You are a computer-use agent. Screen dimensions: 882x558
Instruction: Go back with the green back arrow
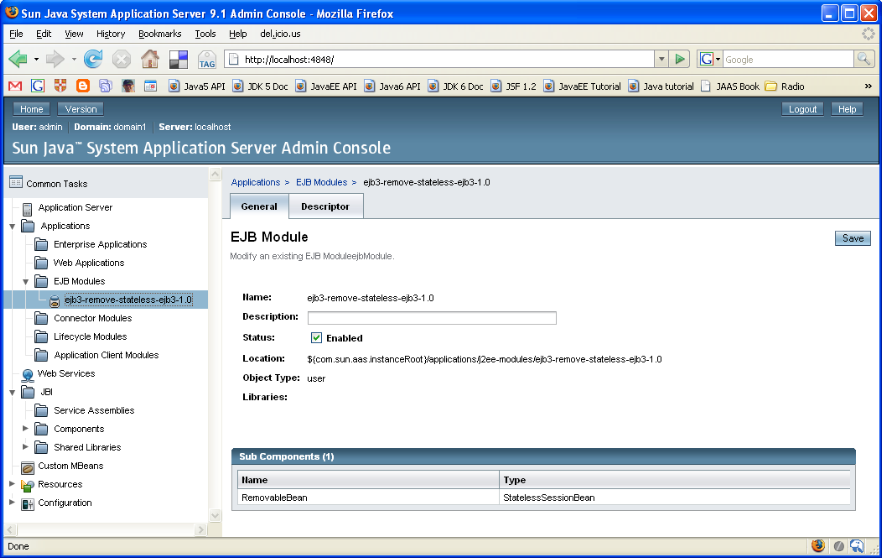tap(18, 58)
